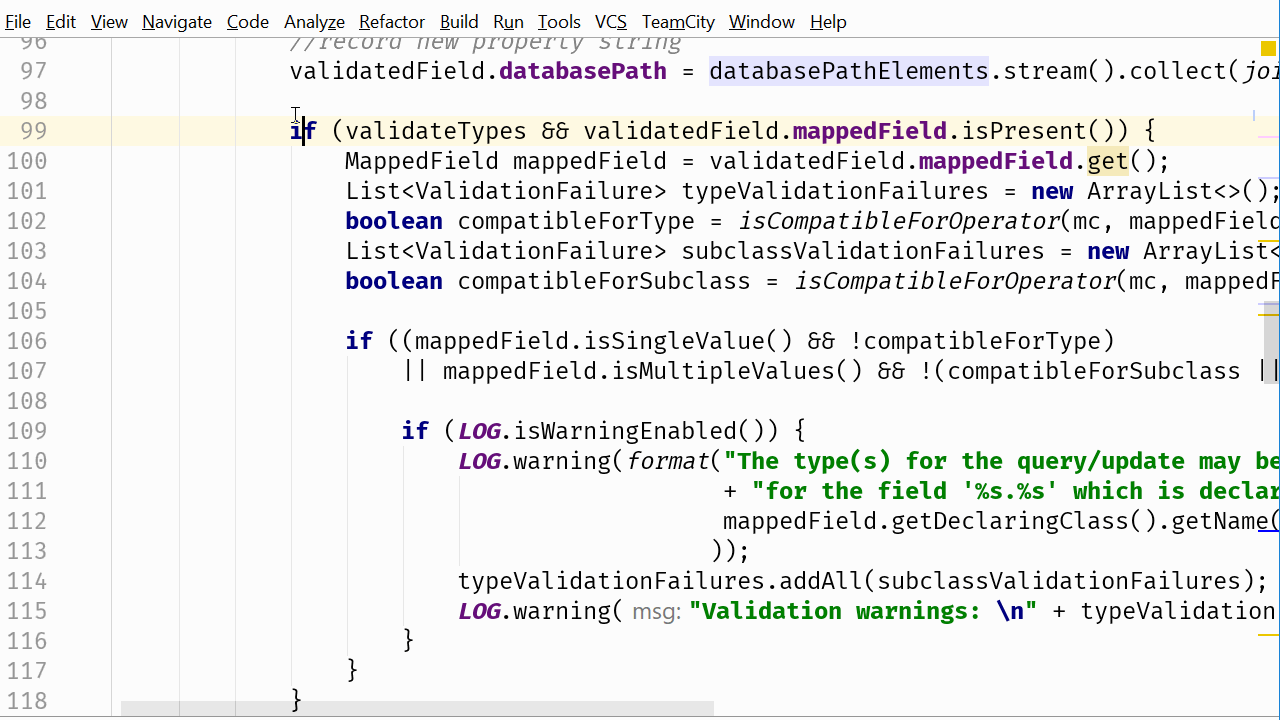Click line number 99 in the gutter
1280x720 pixels.
pyautogui.click(x=35, y=130)
